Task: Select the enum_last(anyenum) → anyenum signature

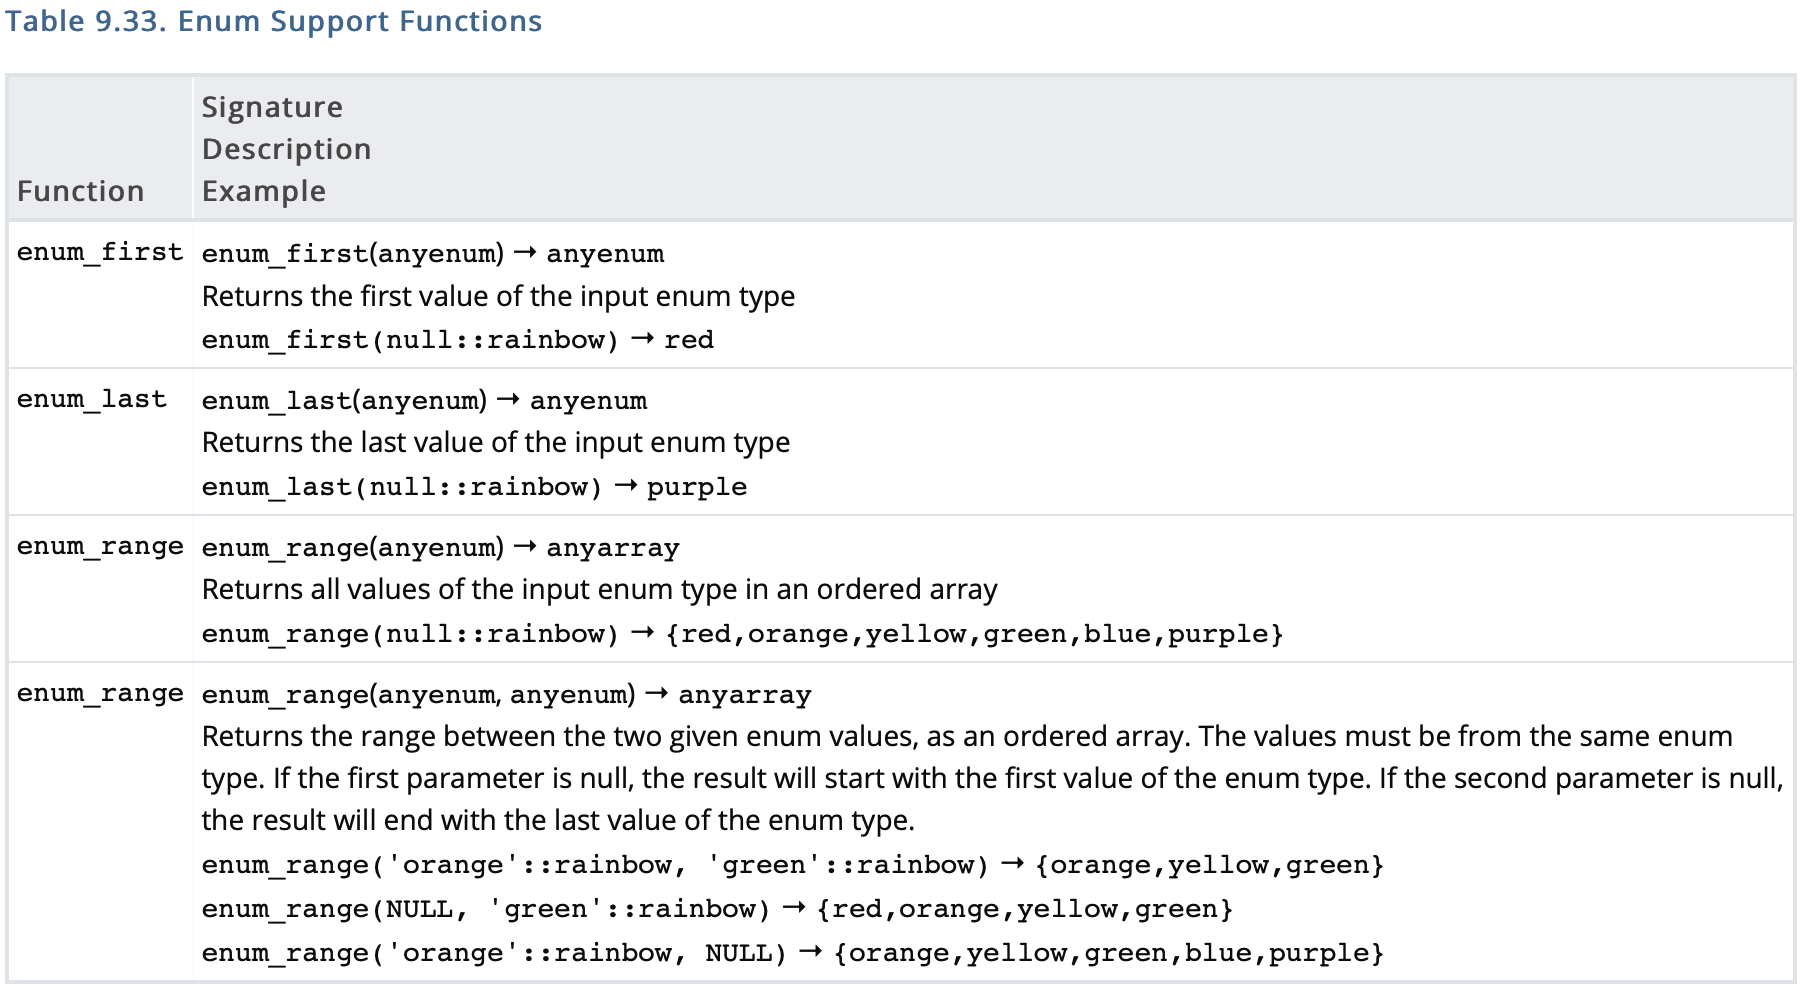Action: click(424, 401)
